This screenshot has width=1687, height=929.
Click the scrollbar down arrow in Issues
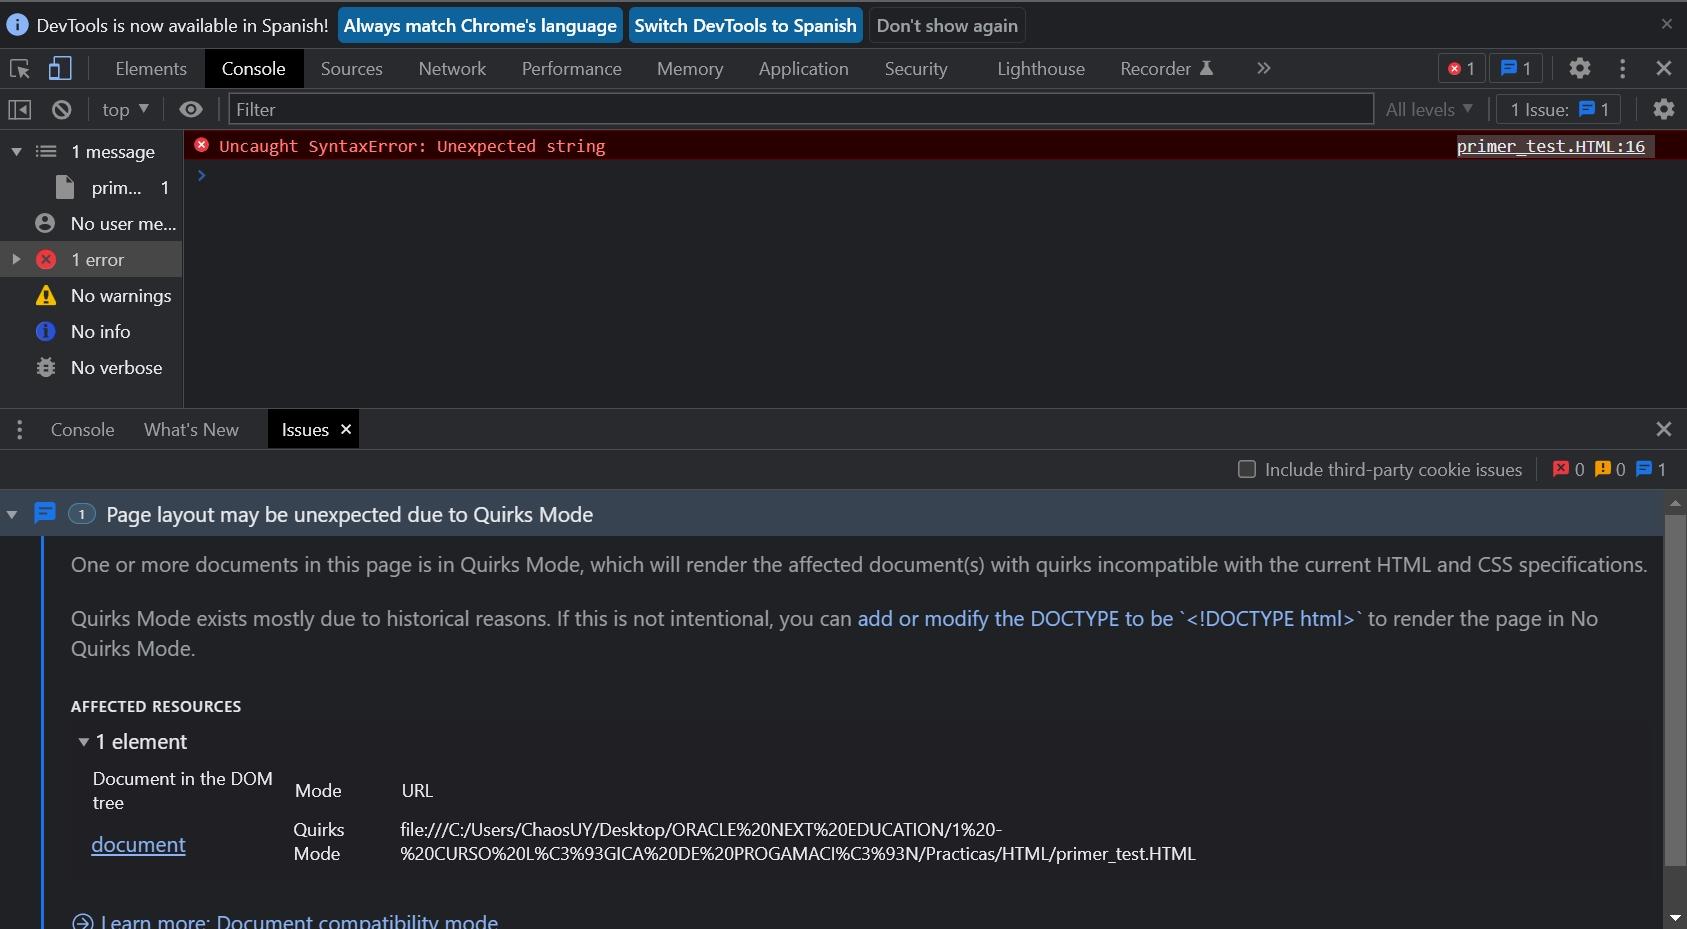coord(1674,917)
